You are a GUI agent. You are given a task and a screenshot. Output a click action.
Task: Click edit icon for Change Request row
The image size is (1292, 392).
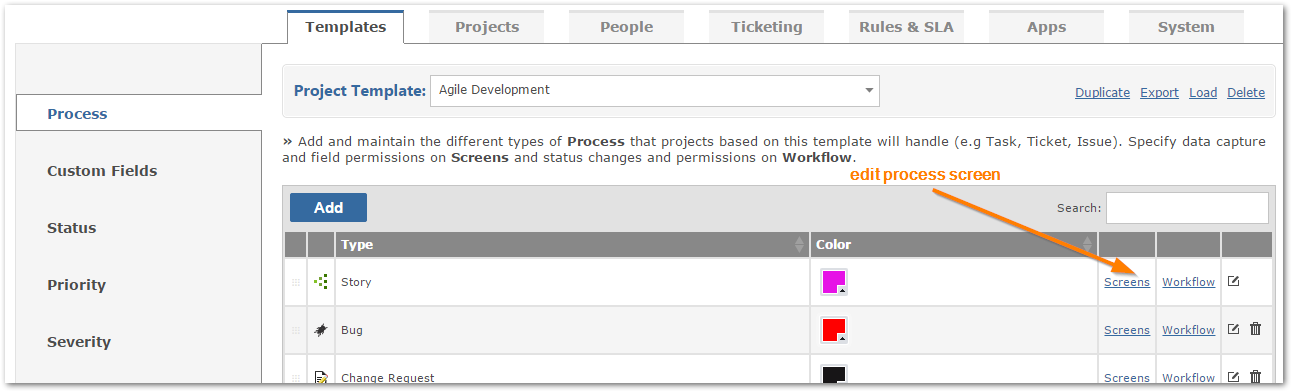1233,377
